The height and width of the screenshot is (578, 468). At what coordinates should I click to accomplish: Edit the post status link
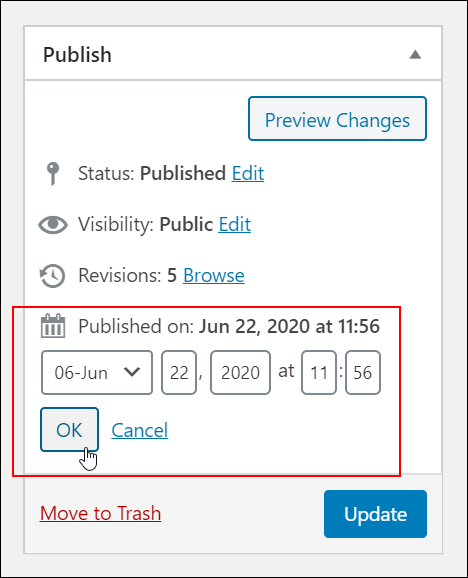[x=248, y=173]
